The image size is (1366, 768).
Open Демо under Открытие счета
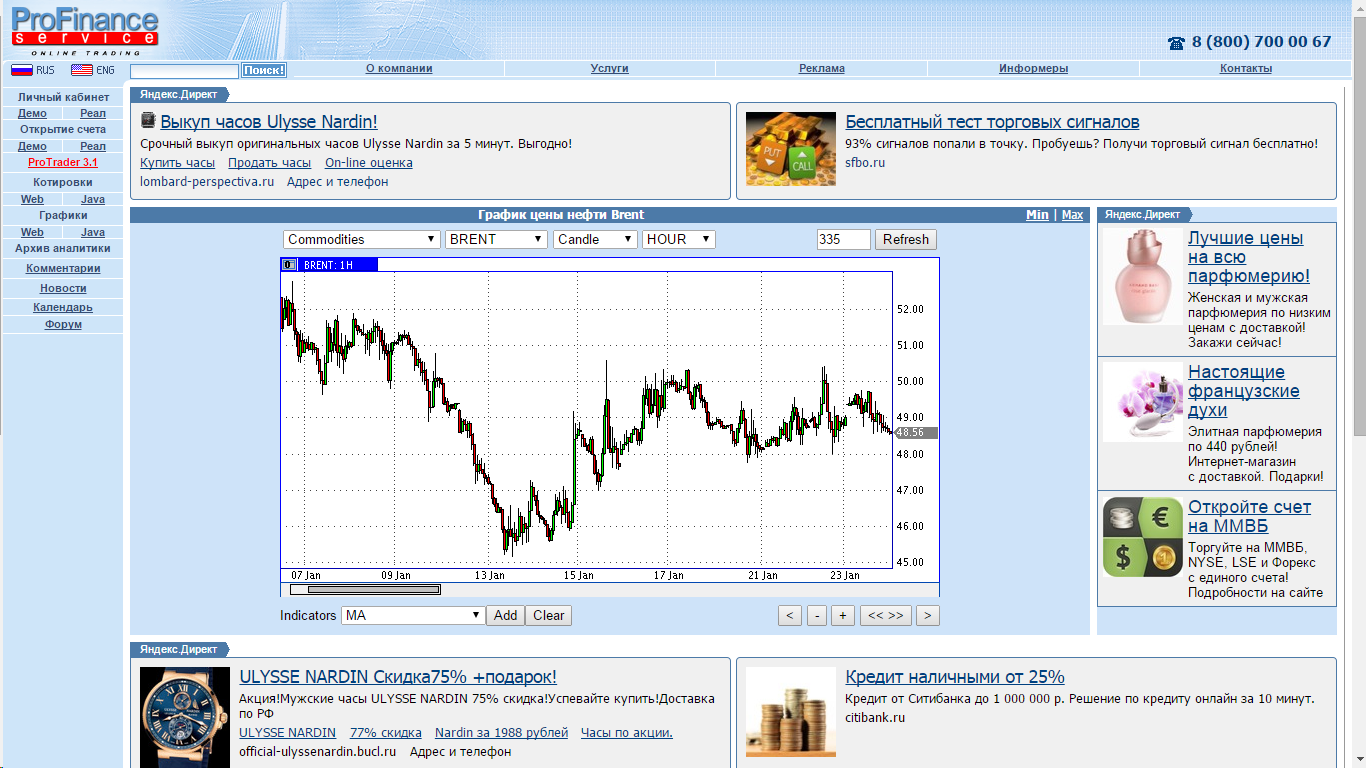pyautogui.click(x=32, y=146)
